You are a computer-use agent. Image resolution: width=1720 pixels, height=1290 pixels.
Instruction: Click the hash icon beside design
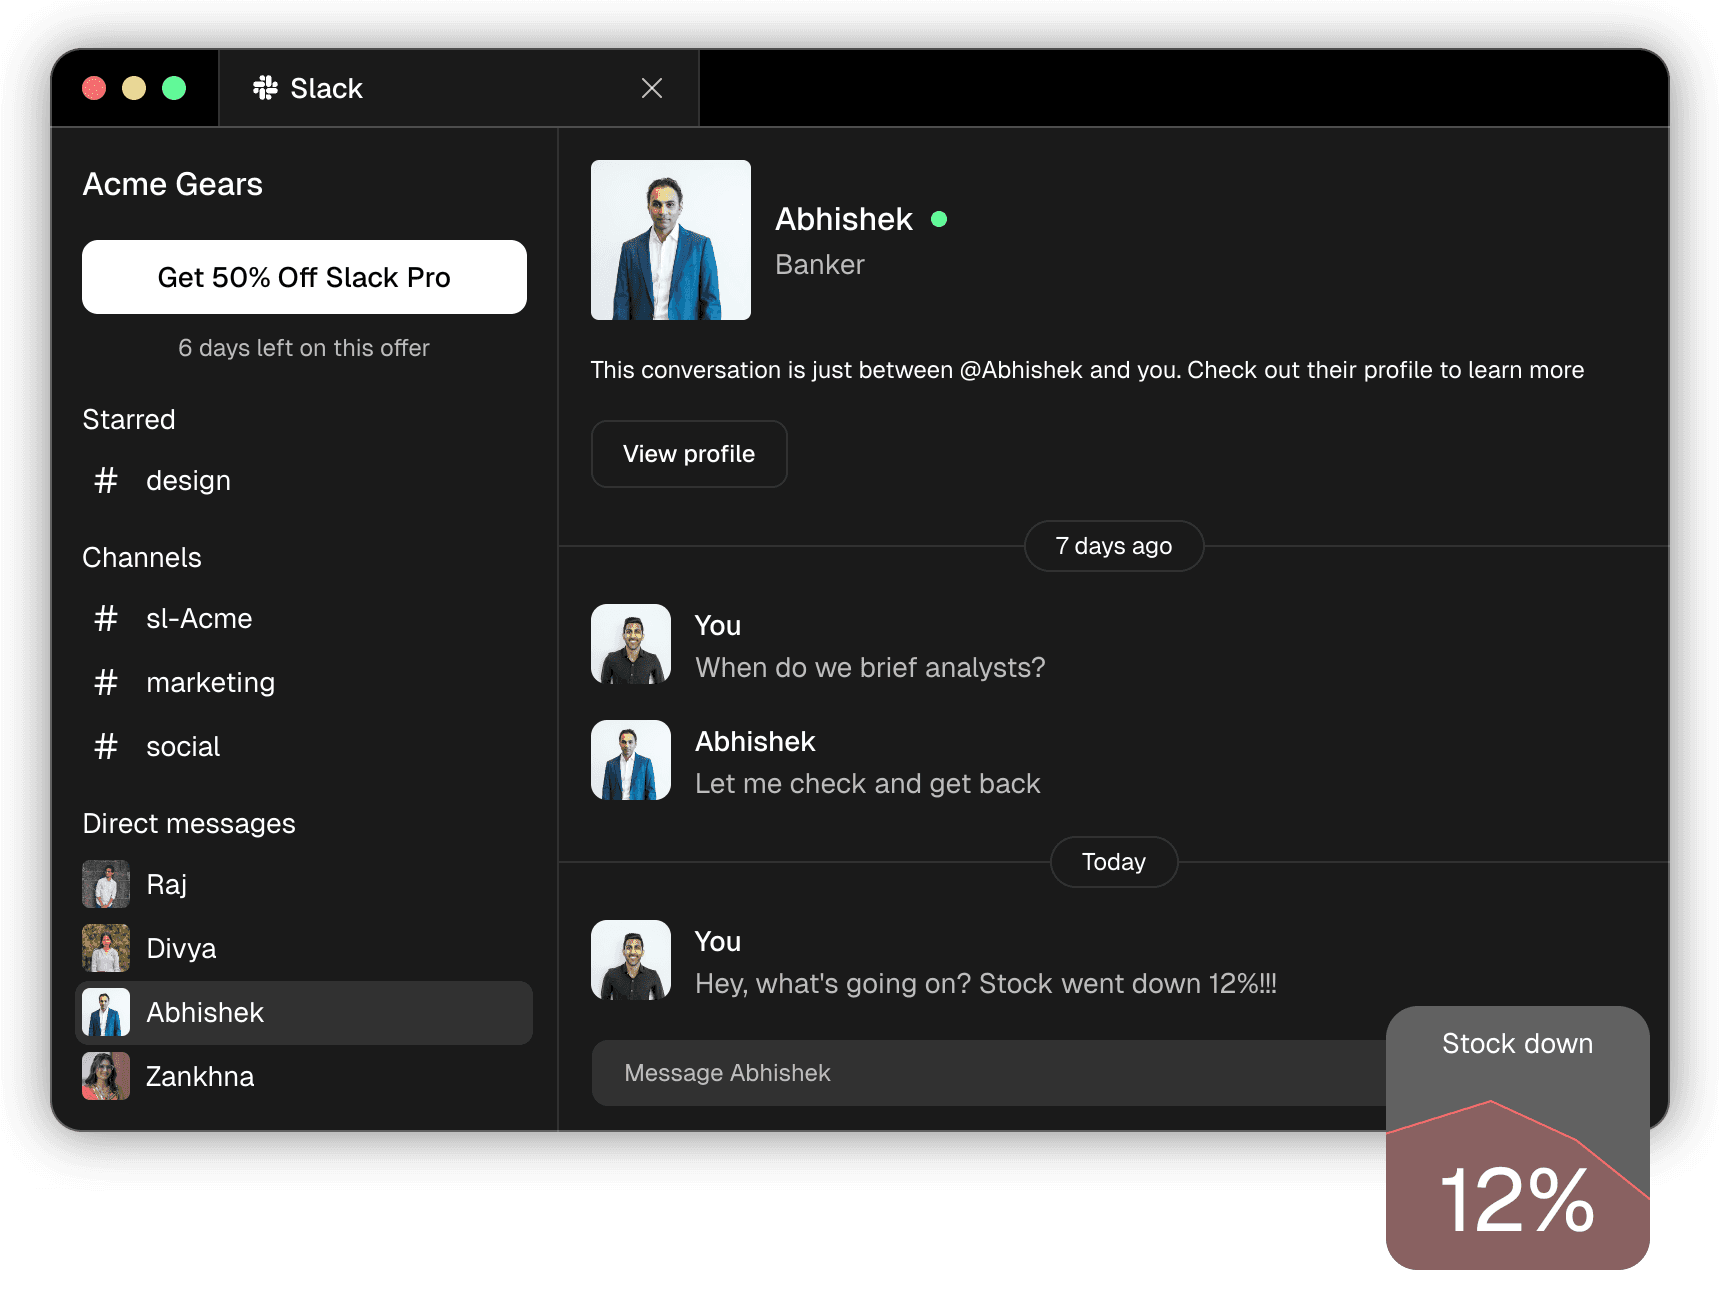[x=106, y=481]
